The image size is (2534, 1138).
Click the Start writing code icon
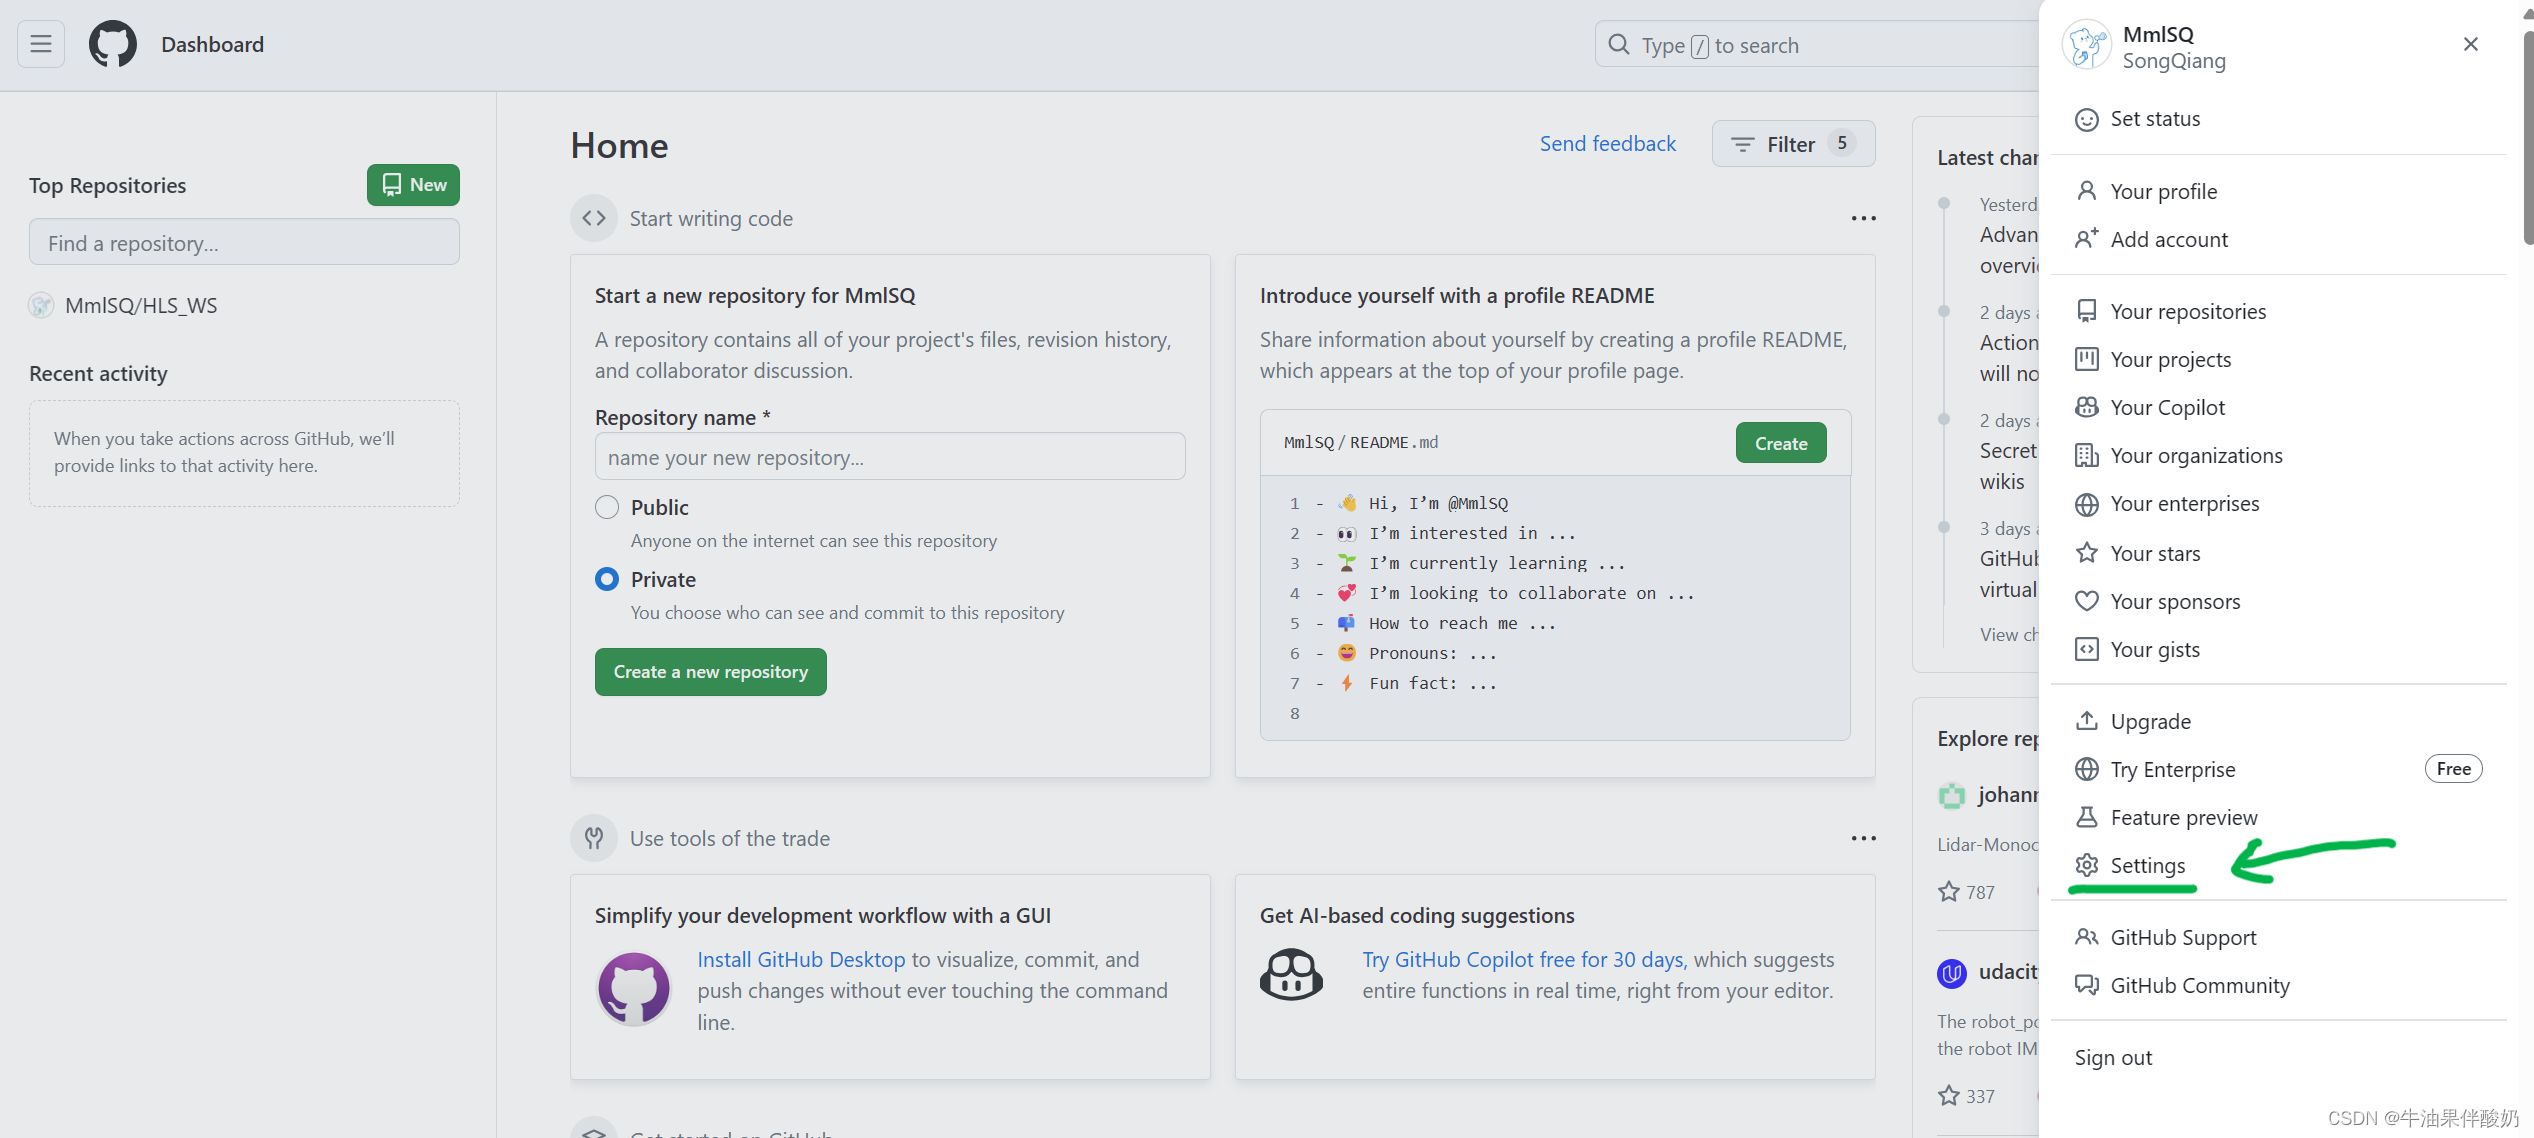pyautogui.click(x=594, y=218)
